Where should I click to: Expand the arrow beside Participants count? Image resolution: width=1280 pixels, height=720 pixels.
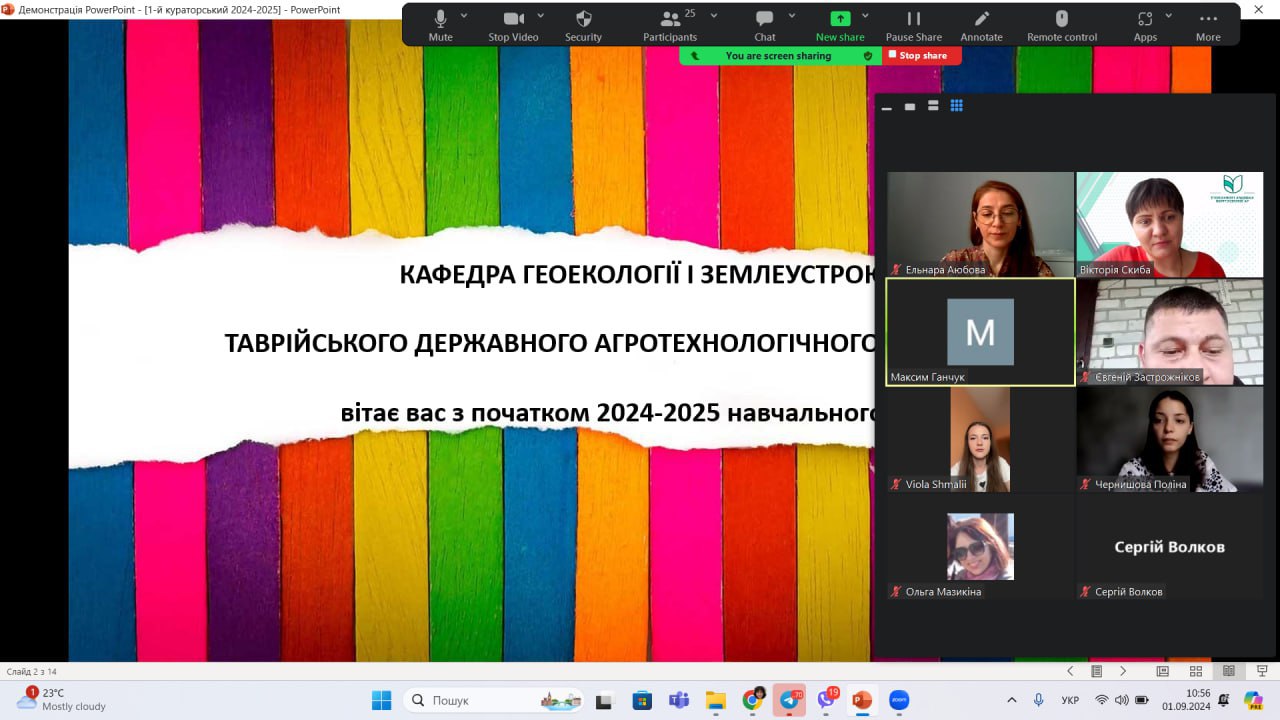[x=715, y=16]
